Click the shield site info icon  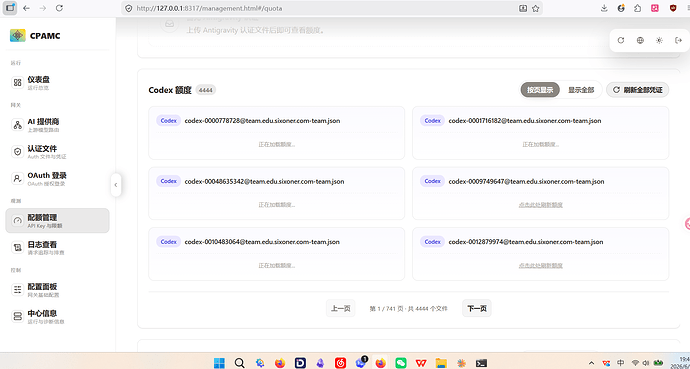point(128,8)
